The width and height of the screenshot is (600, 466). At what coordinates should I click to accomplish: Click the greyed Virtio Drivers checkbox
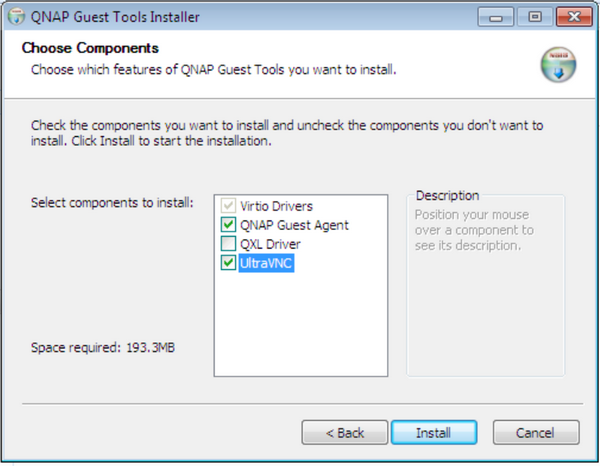[x=228, y=206]
